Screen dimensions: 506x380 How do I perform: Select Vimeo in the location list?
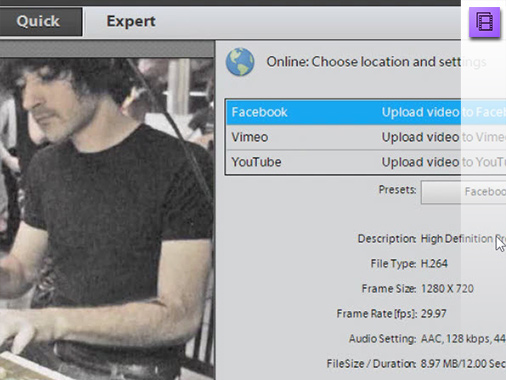pos(366,137)
